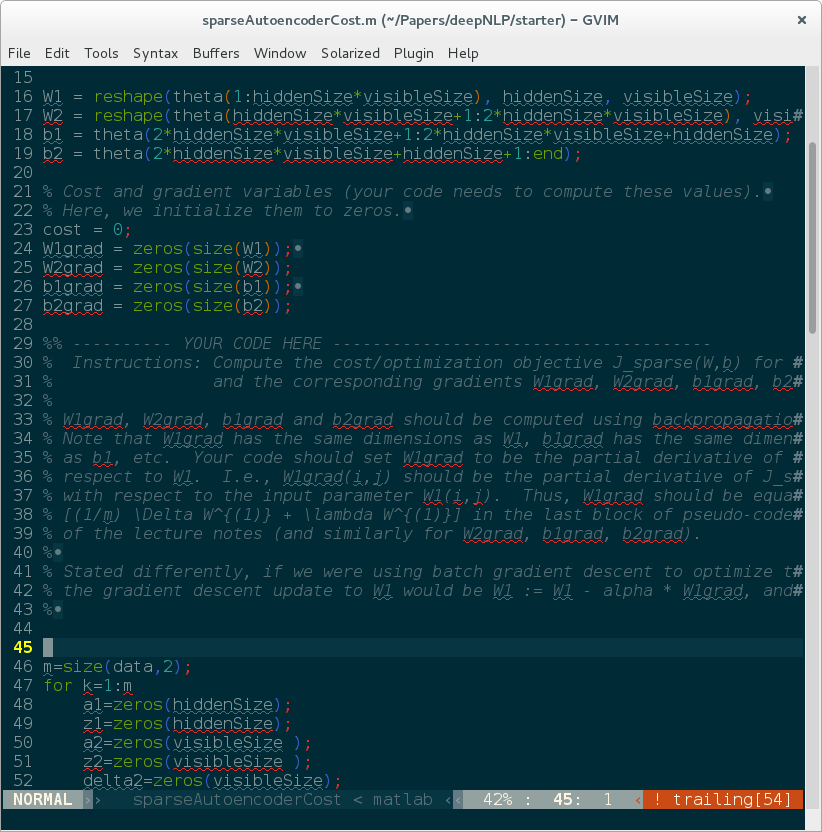Open the Tools menu
This screenshot has height=832, width=822.
click(x=101, y=53)
